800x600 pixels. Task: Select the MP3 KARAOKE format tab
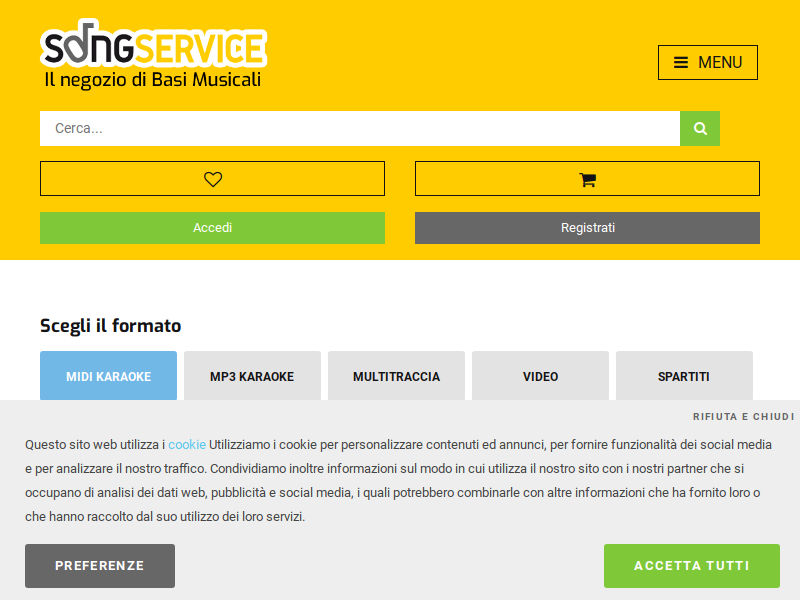click(253, 376)
